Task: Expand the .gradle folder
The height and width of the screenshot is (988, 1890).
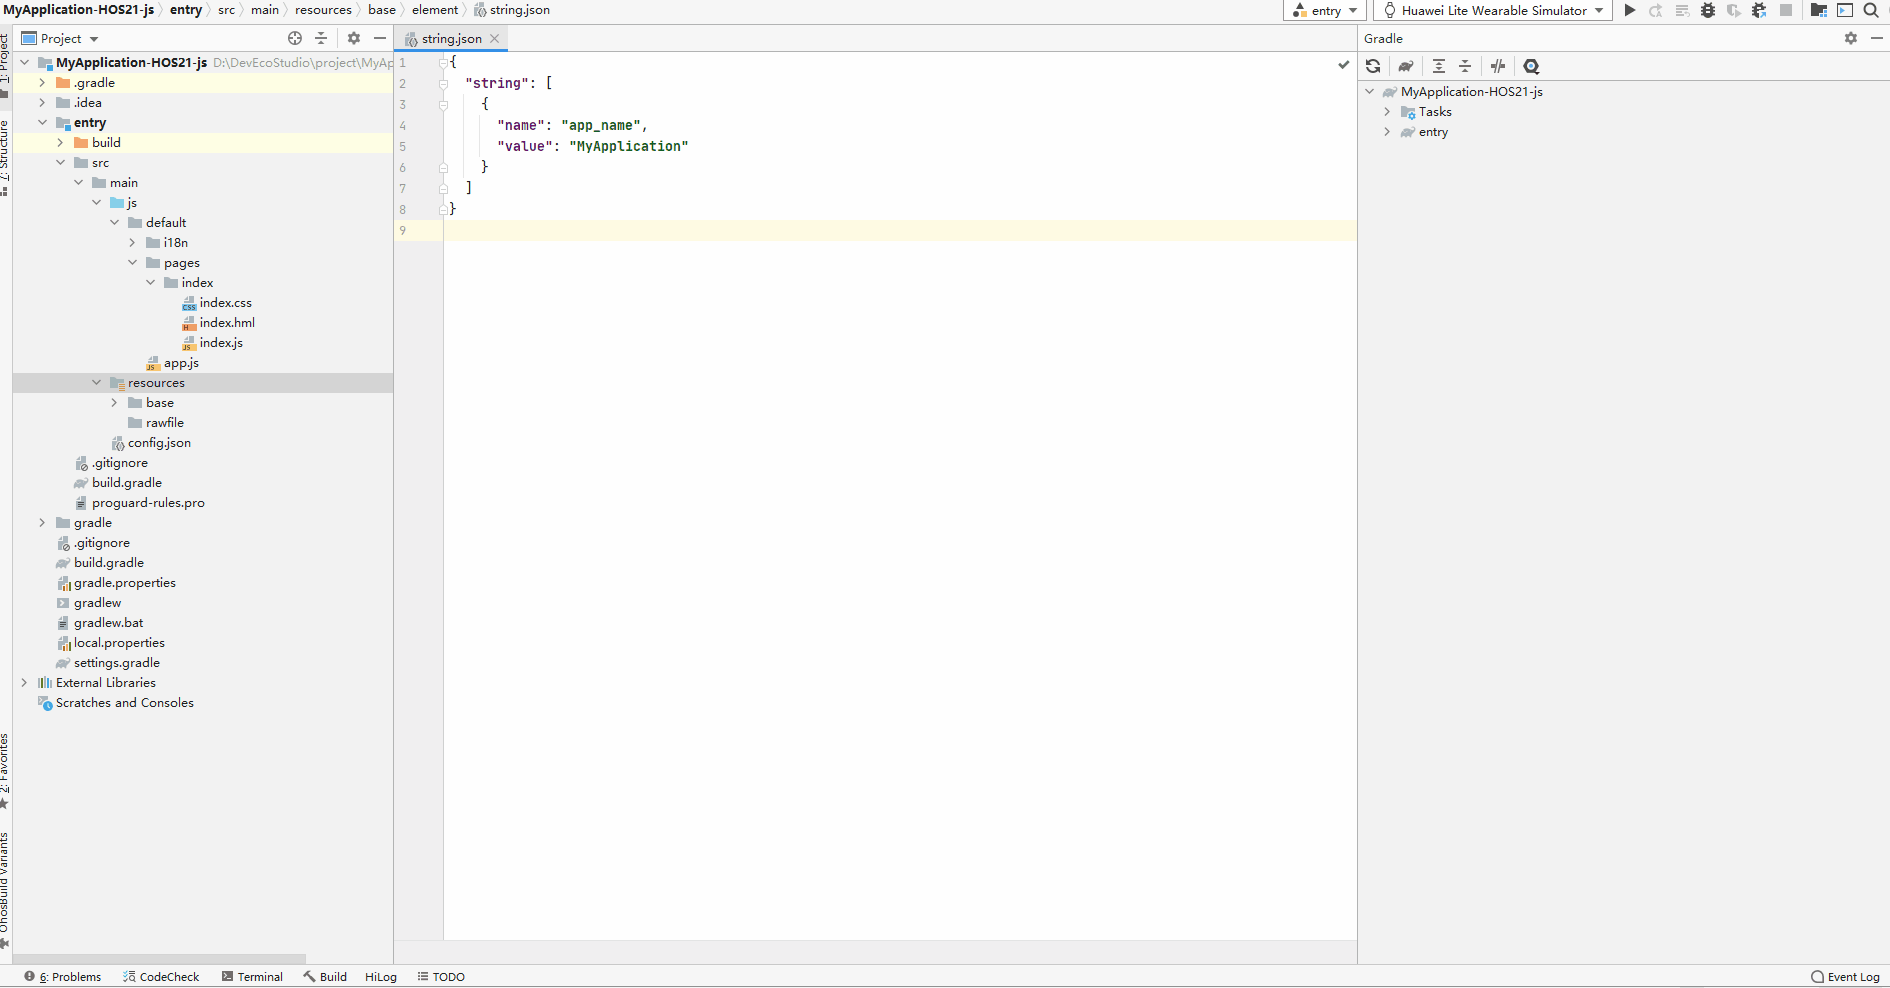Action: pyautogui.click(x=42, y=82)
